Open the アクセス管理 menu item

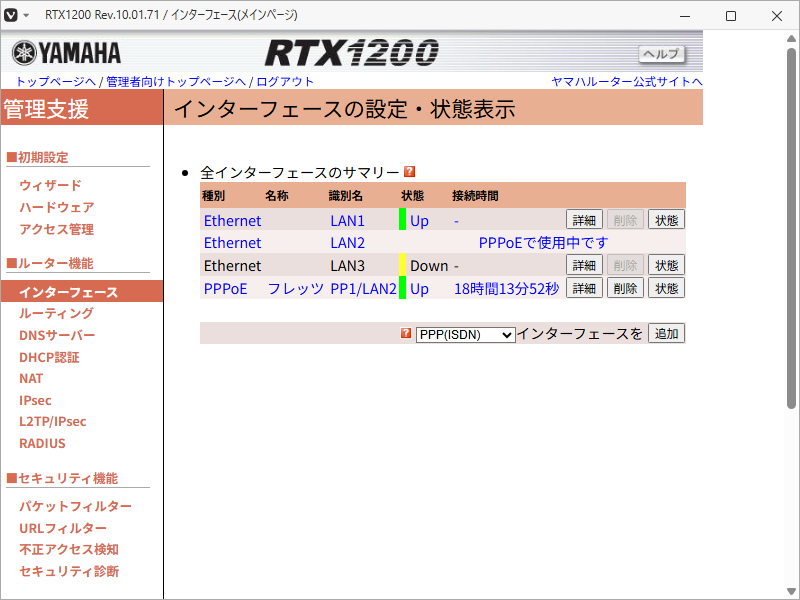pyautogui.click(x=57, y=229)
